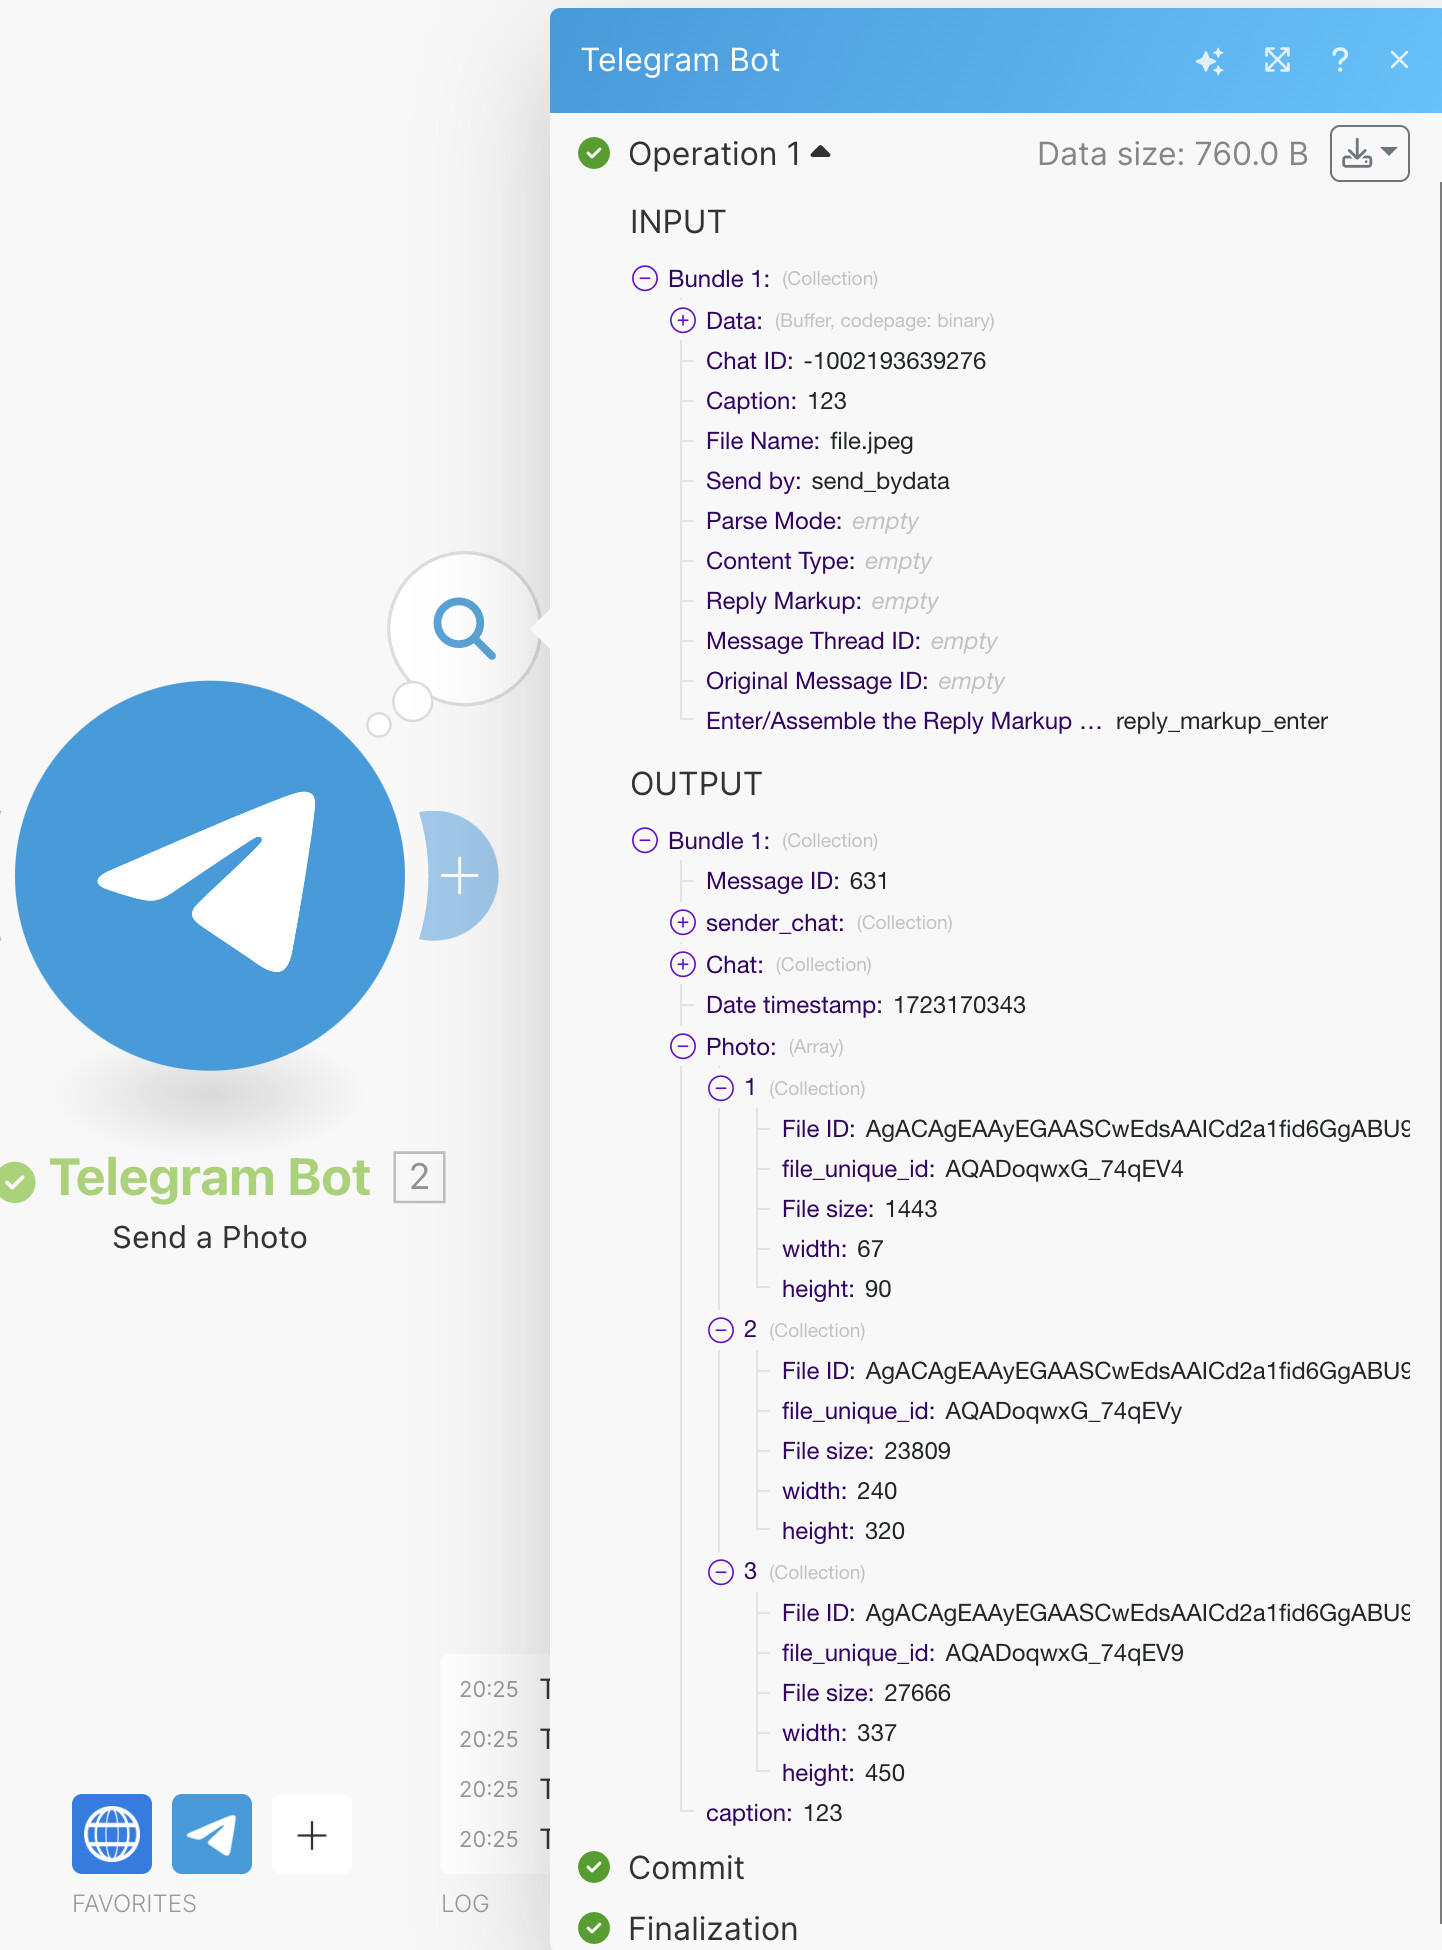Click the Original Message ID row
This screenshot has width=1442, height=1950.
point(855,681)
